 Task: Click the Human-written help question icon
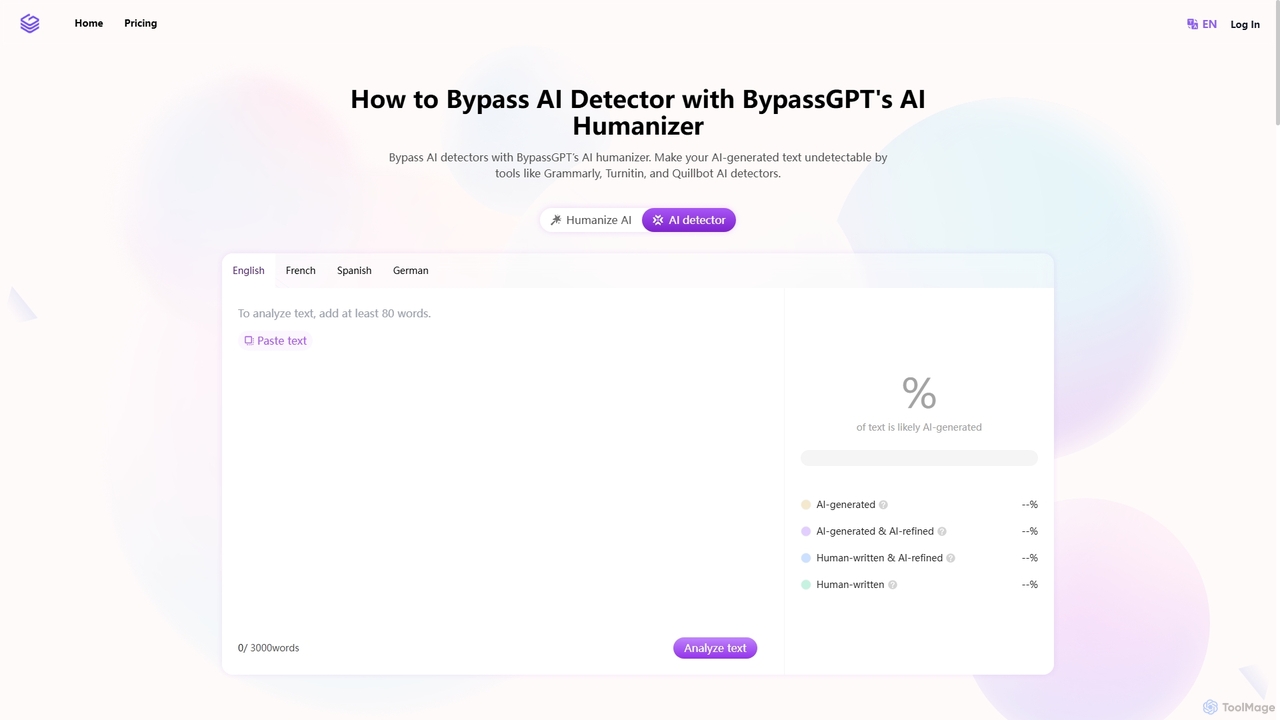[893, 585]
